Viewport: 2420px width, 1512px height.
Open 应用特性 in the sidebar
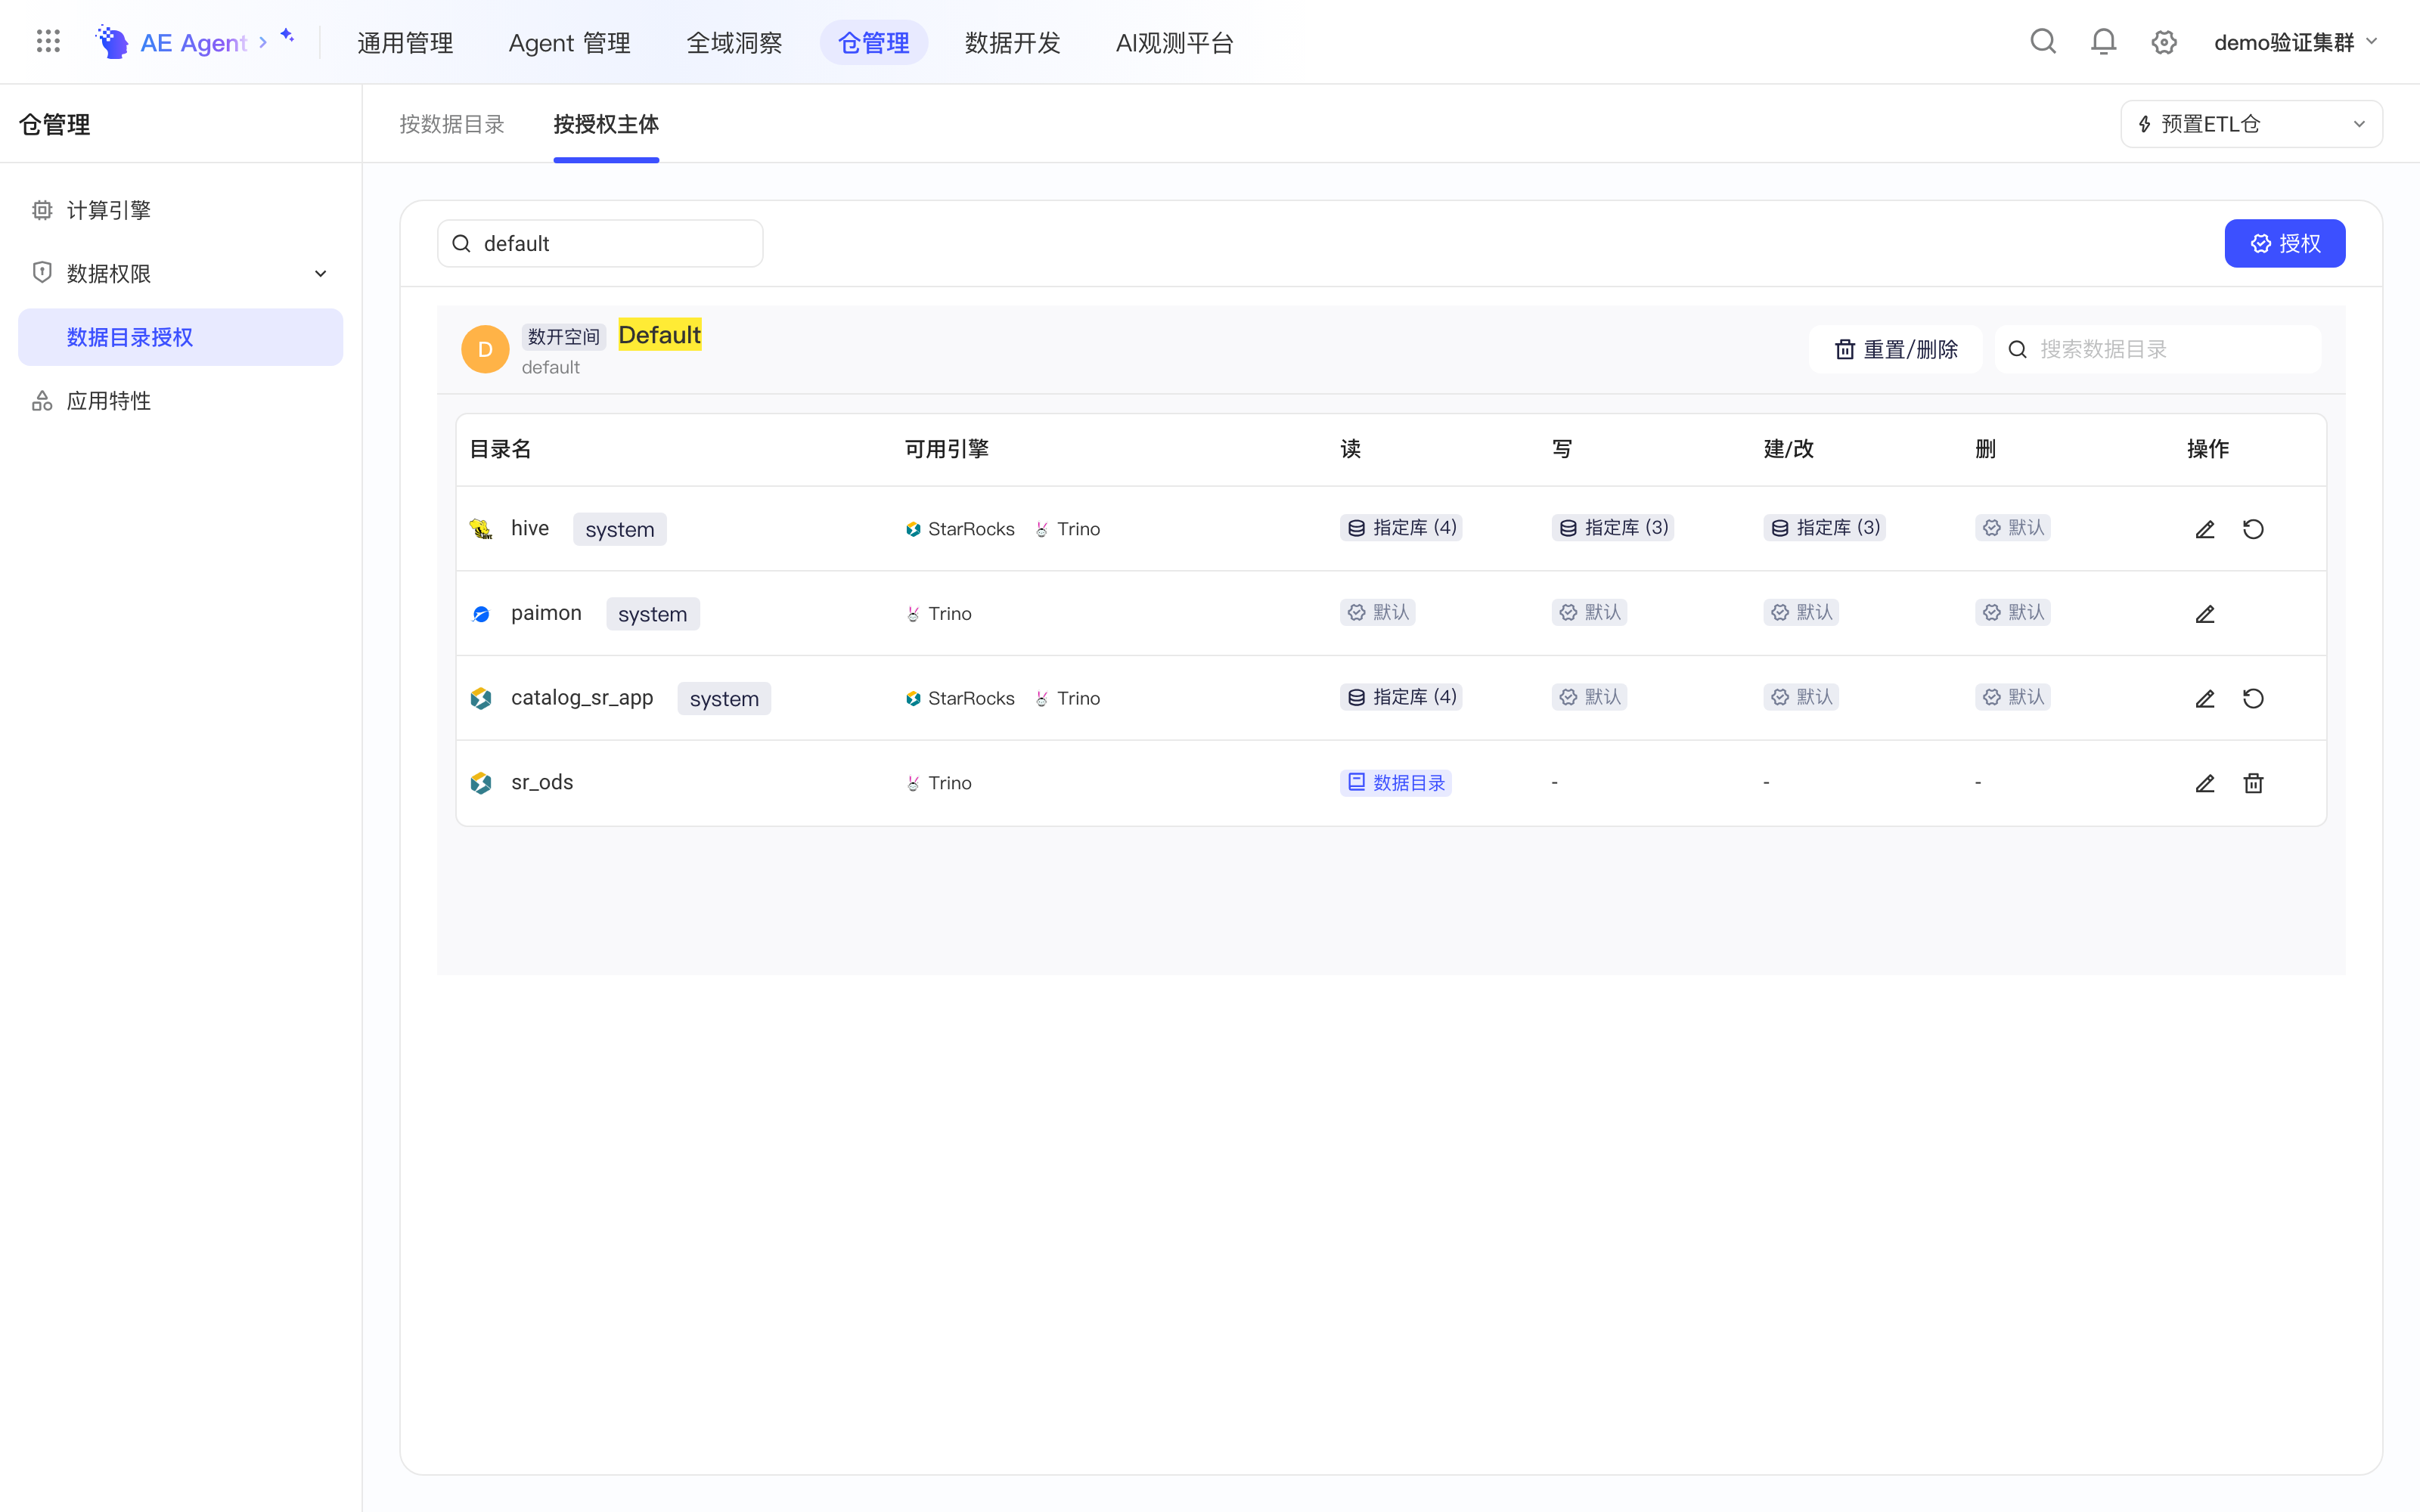[180, 401]
